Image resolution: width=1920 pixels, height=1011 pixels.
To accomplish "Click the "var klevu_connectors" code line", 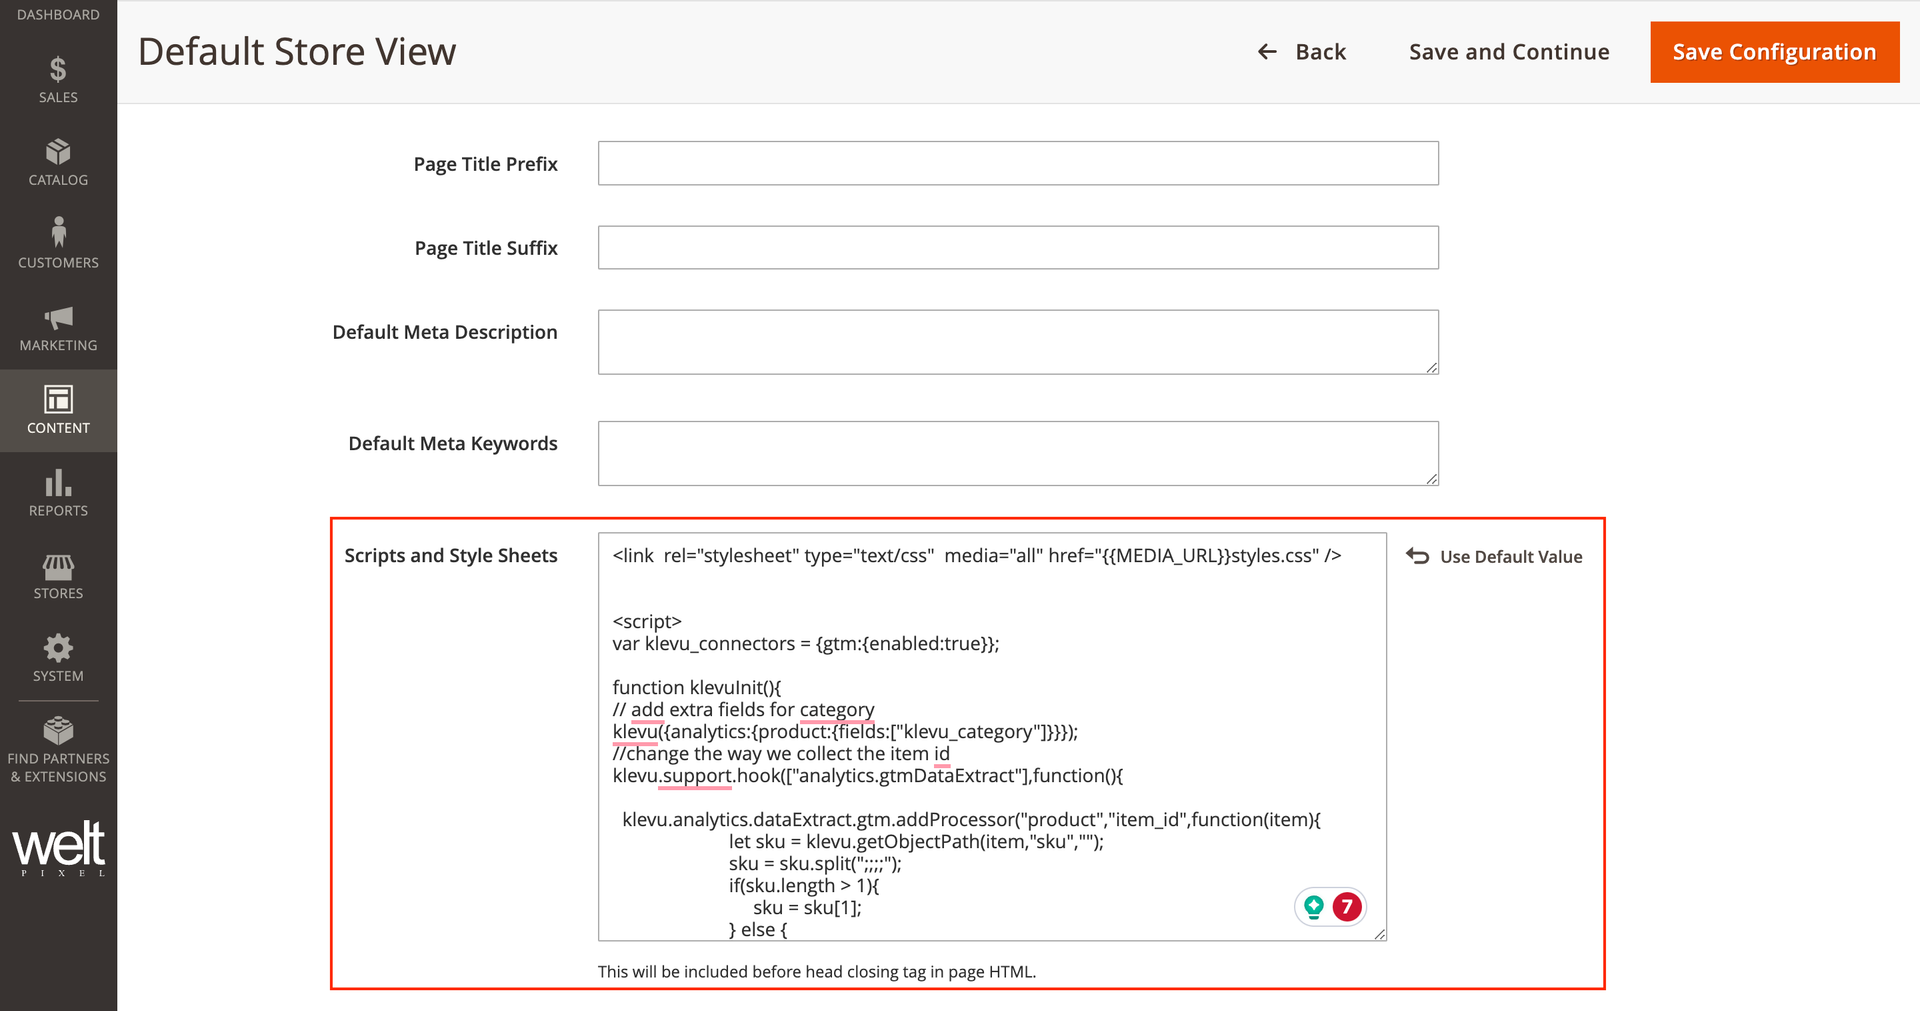I will click(806, 644).
